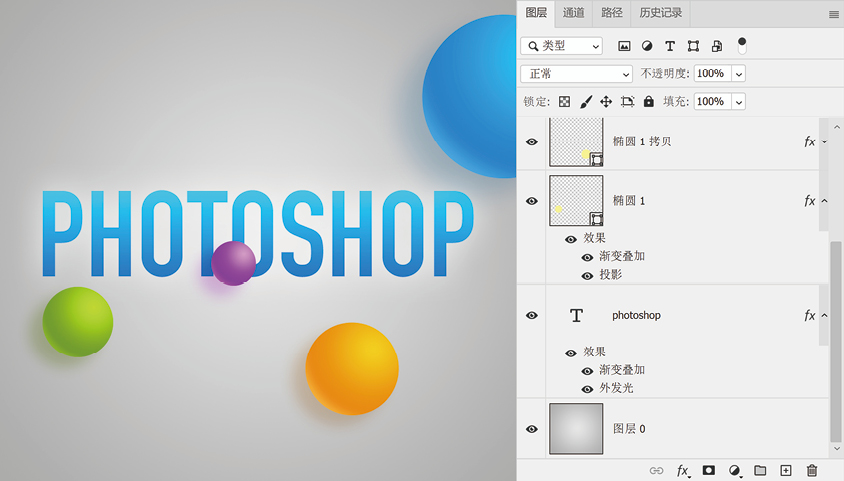Hide the photoshop text layer

(x=532, y=315)
